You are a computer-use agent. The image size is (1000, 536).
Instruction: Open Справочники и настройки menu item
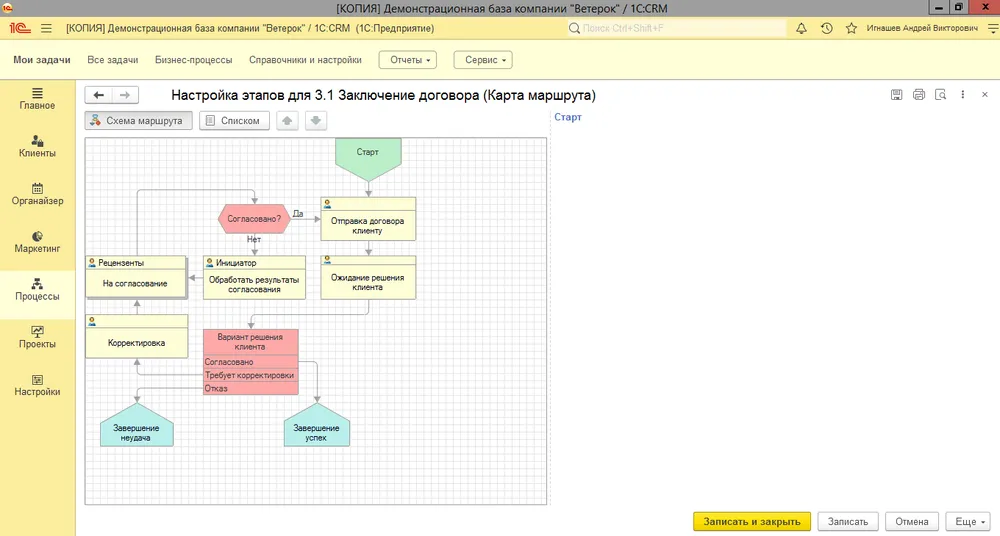coord(305,60)
